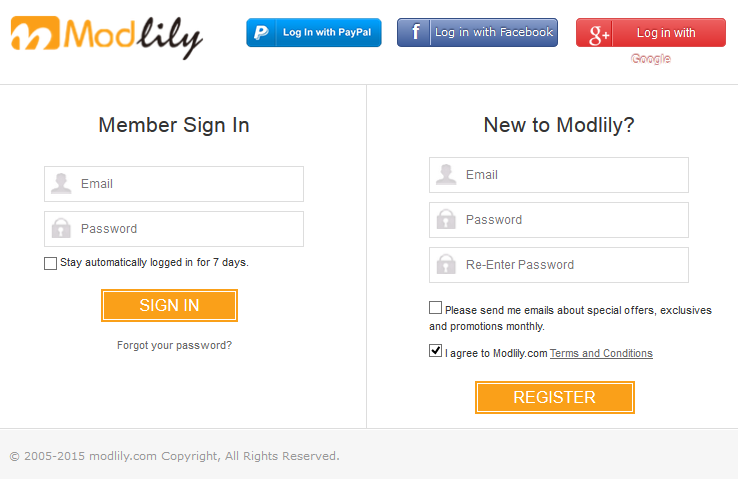Screen dimensions: 738x479
Task: Click the lock icon in sign-in Password field
Action: (x=62, y=229)
